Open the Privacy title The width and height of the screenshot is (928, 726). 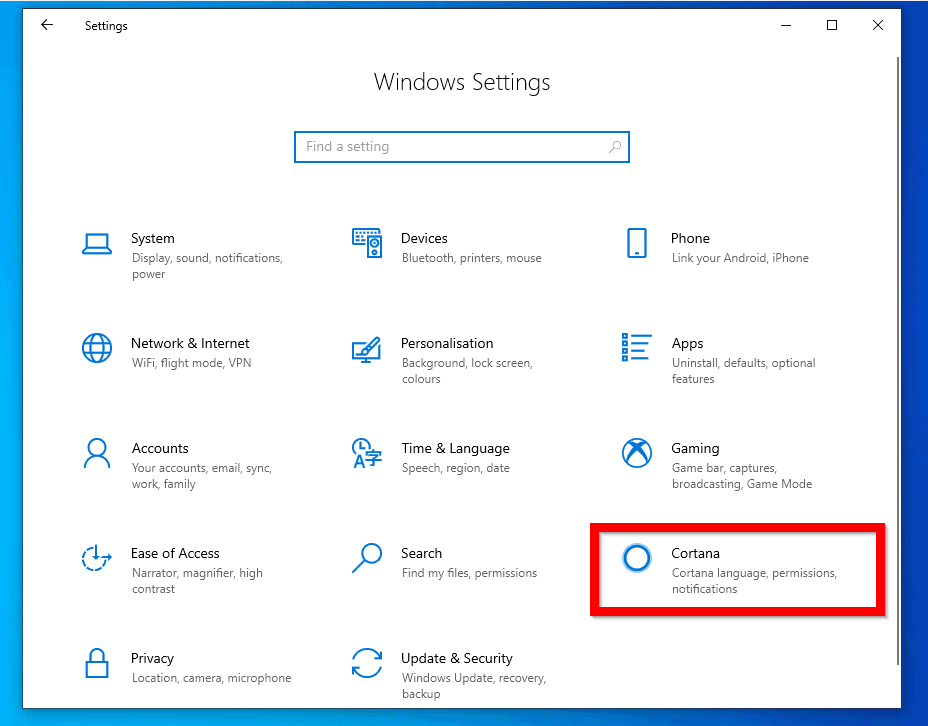[152, 659]
